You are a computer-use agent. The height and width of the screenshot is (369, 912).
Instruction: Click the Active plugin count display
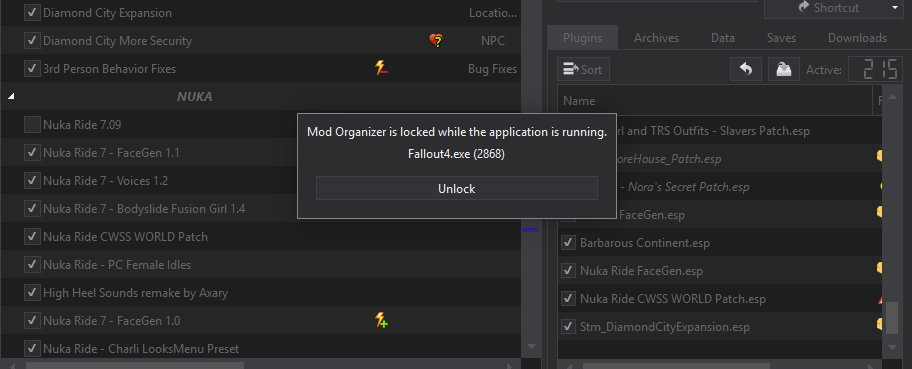(x=875, y=70)
